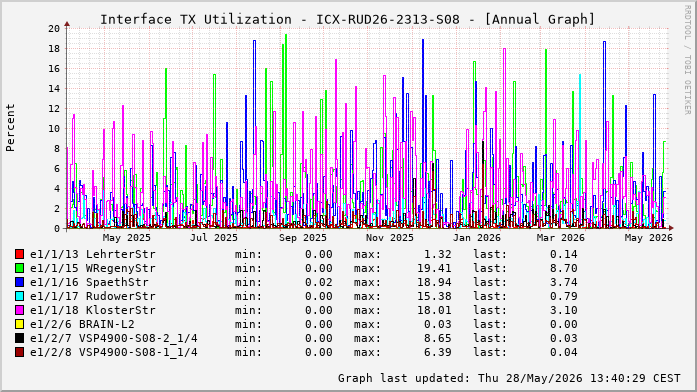
Task: Click the LehrterStr max value 1.32
Action: tap(438, 254)
